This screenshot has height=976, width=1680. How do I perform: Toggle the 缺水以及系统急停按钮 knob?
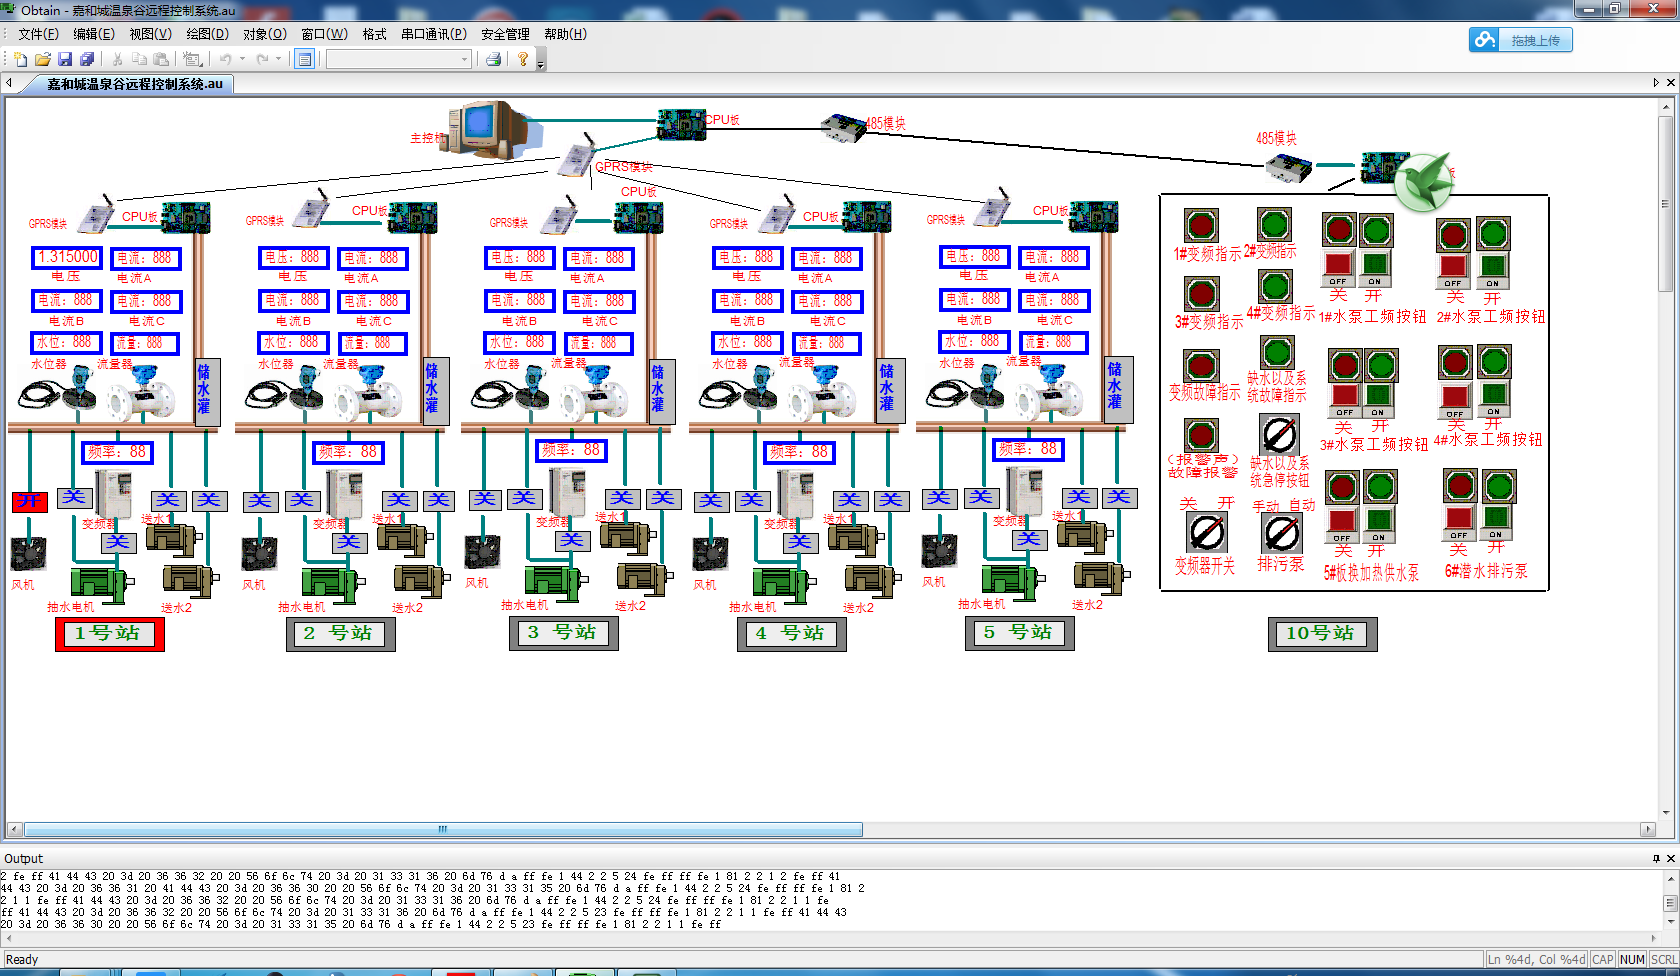point(1279,434)
